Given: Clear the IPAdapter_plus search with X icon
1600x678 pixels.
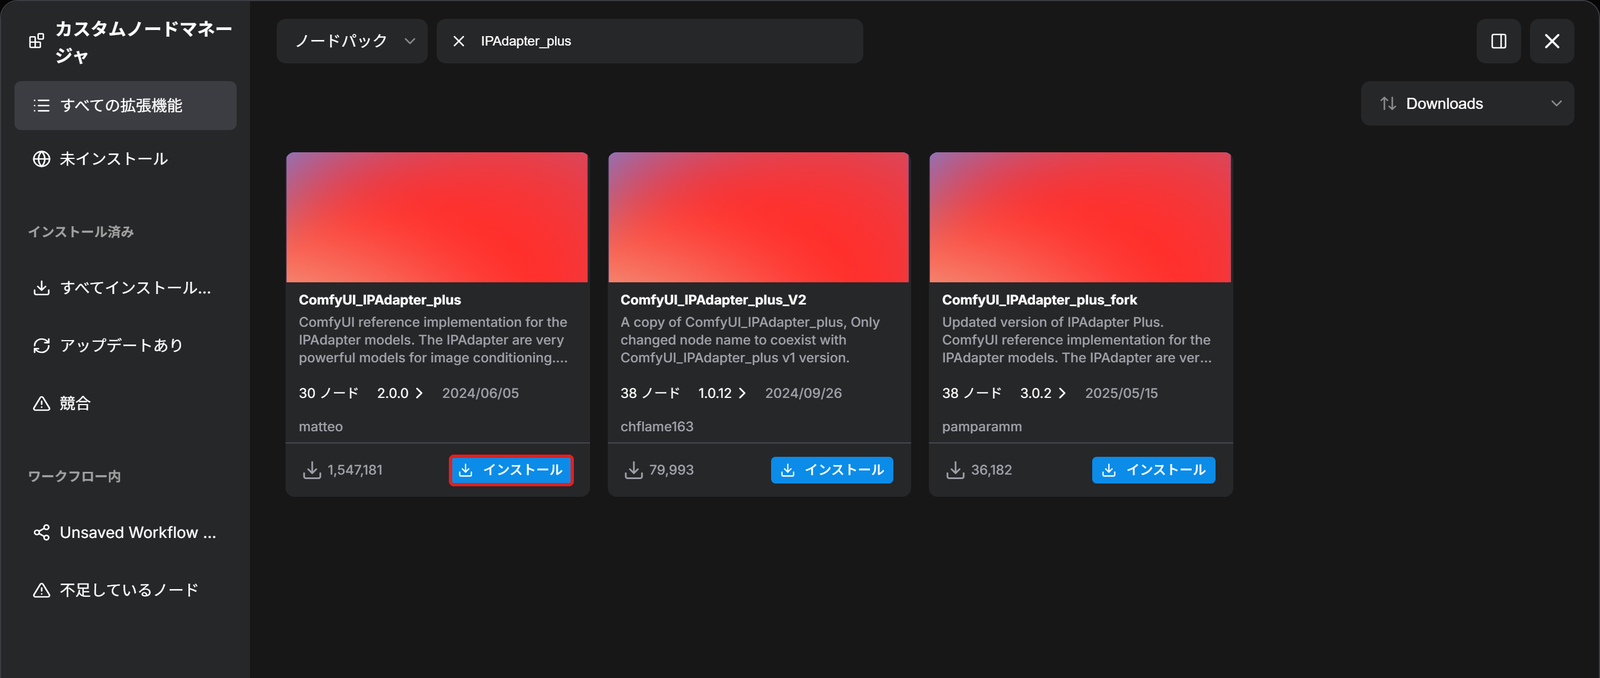Looking at the screenshot, I should [x=458, y=41].
